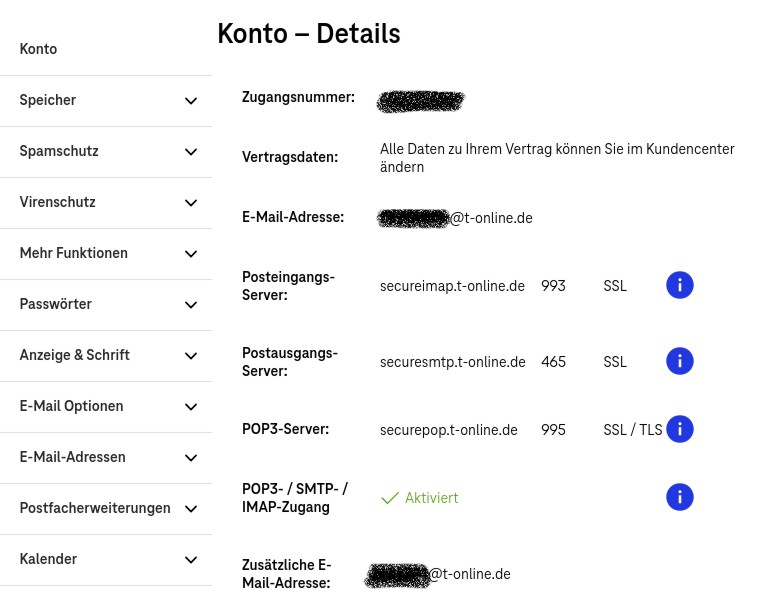Click the info icon for Postausgangs-Server
This screenshot has width=759, height=601.
(680, 361)
